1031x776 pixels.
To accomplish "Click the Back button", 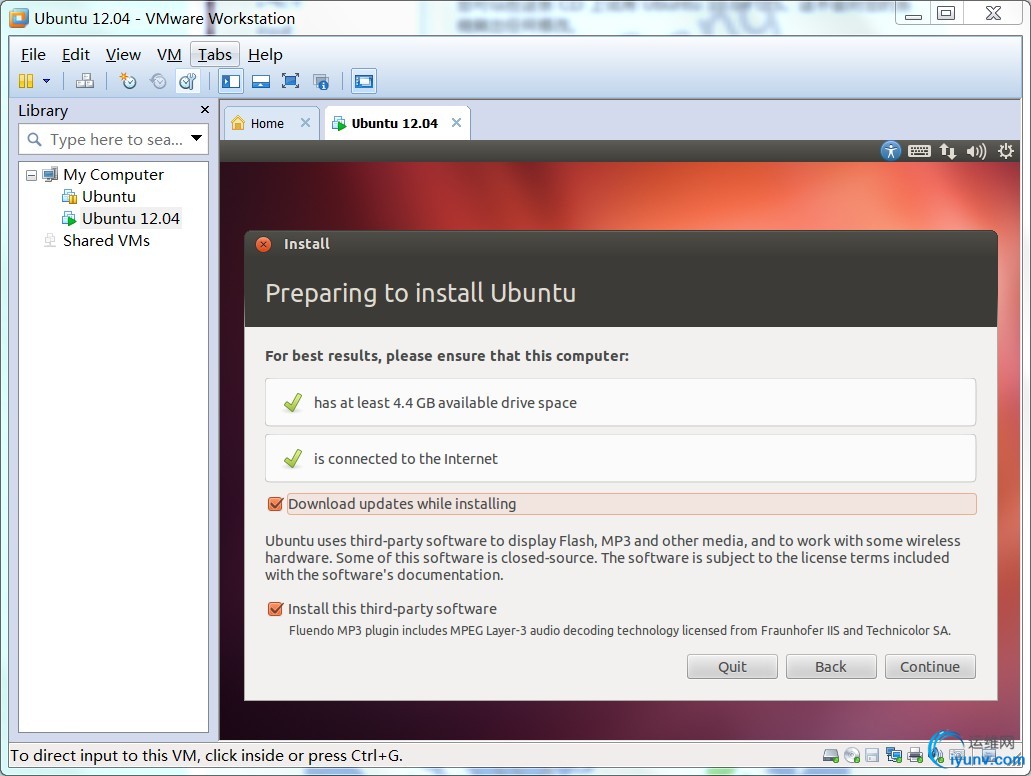I will coord(830,667).
